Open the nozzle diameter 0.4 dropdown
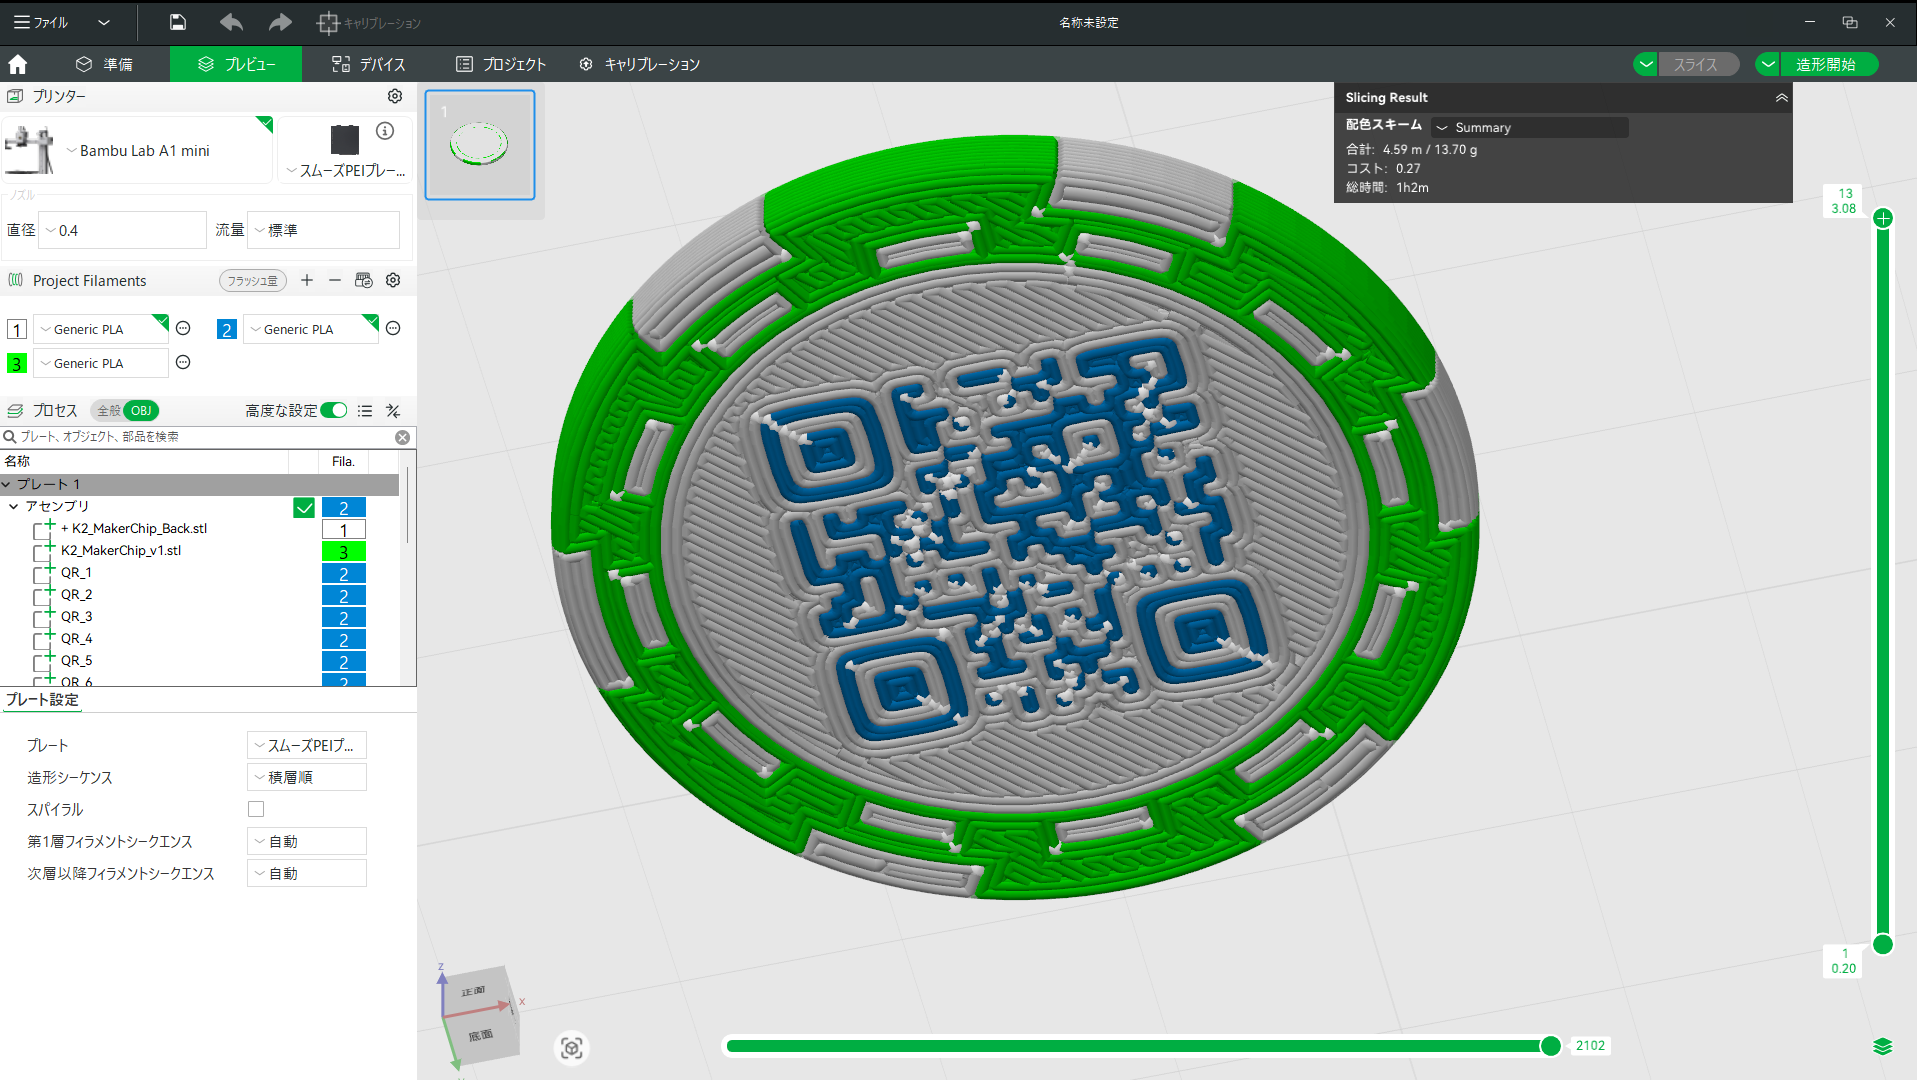This screenshot has height=1080, width=1917. (x=122, y=230)
